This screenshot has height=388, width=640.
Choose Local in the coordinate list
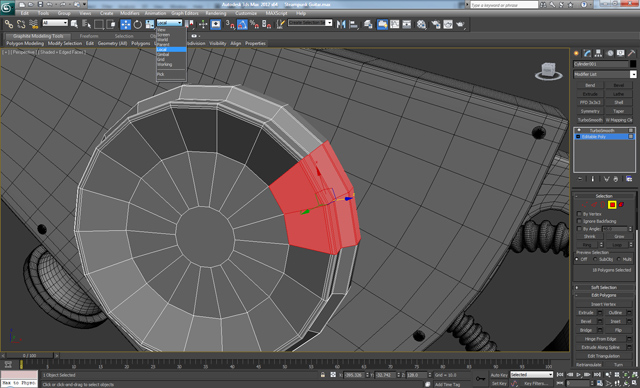[171, 49]
